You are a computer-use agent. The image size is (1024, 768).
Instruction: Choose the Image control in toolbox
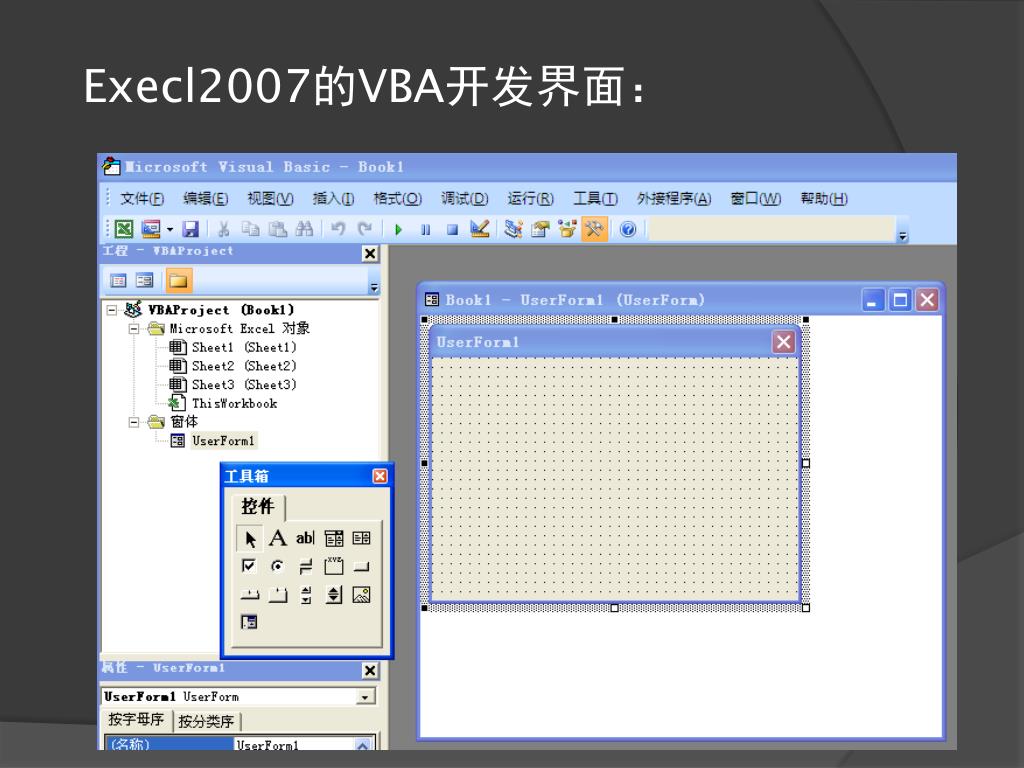[x=361, y=594]
